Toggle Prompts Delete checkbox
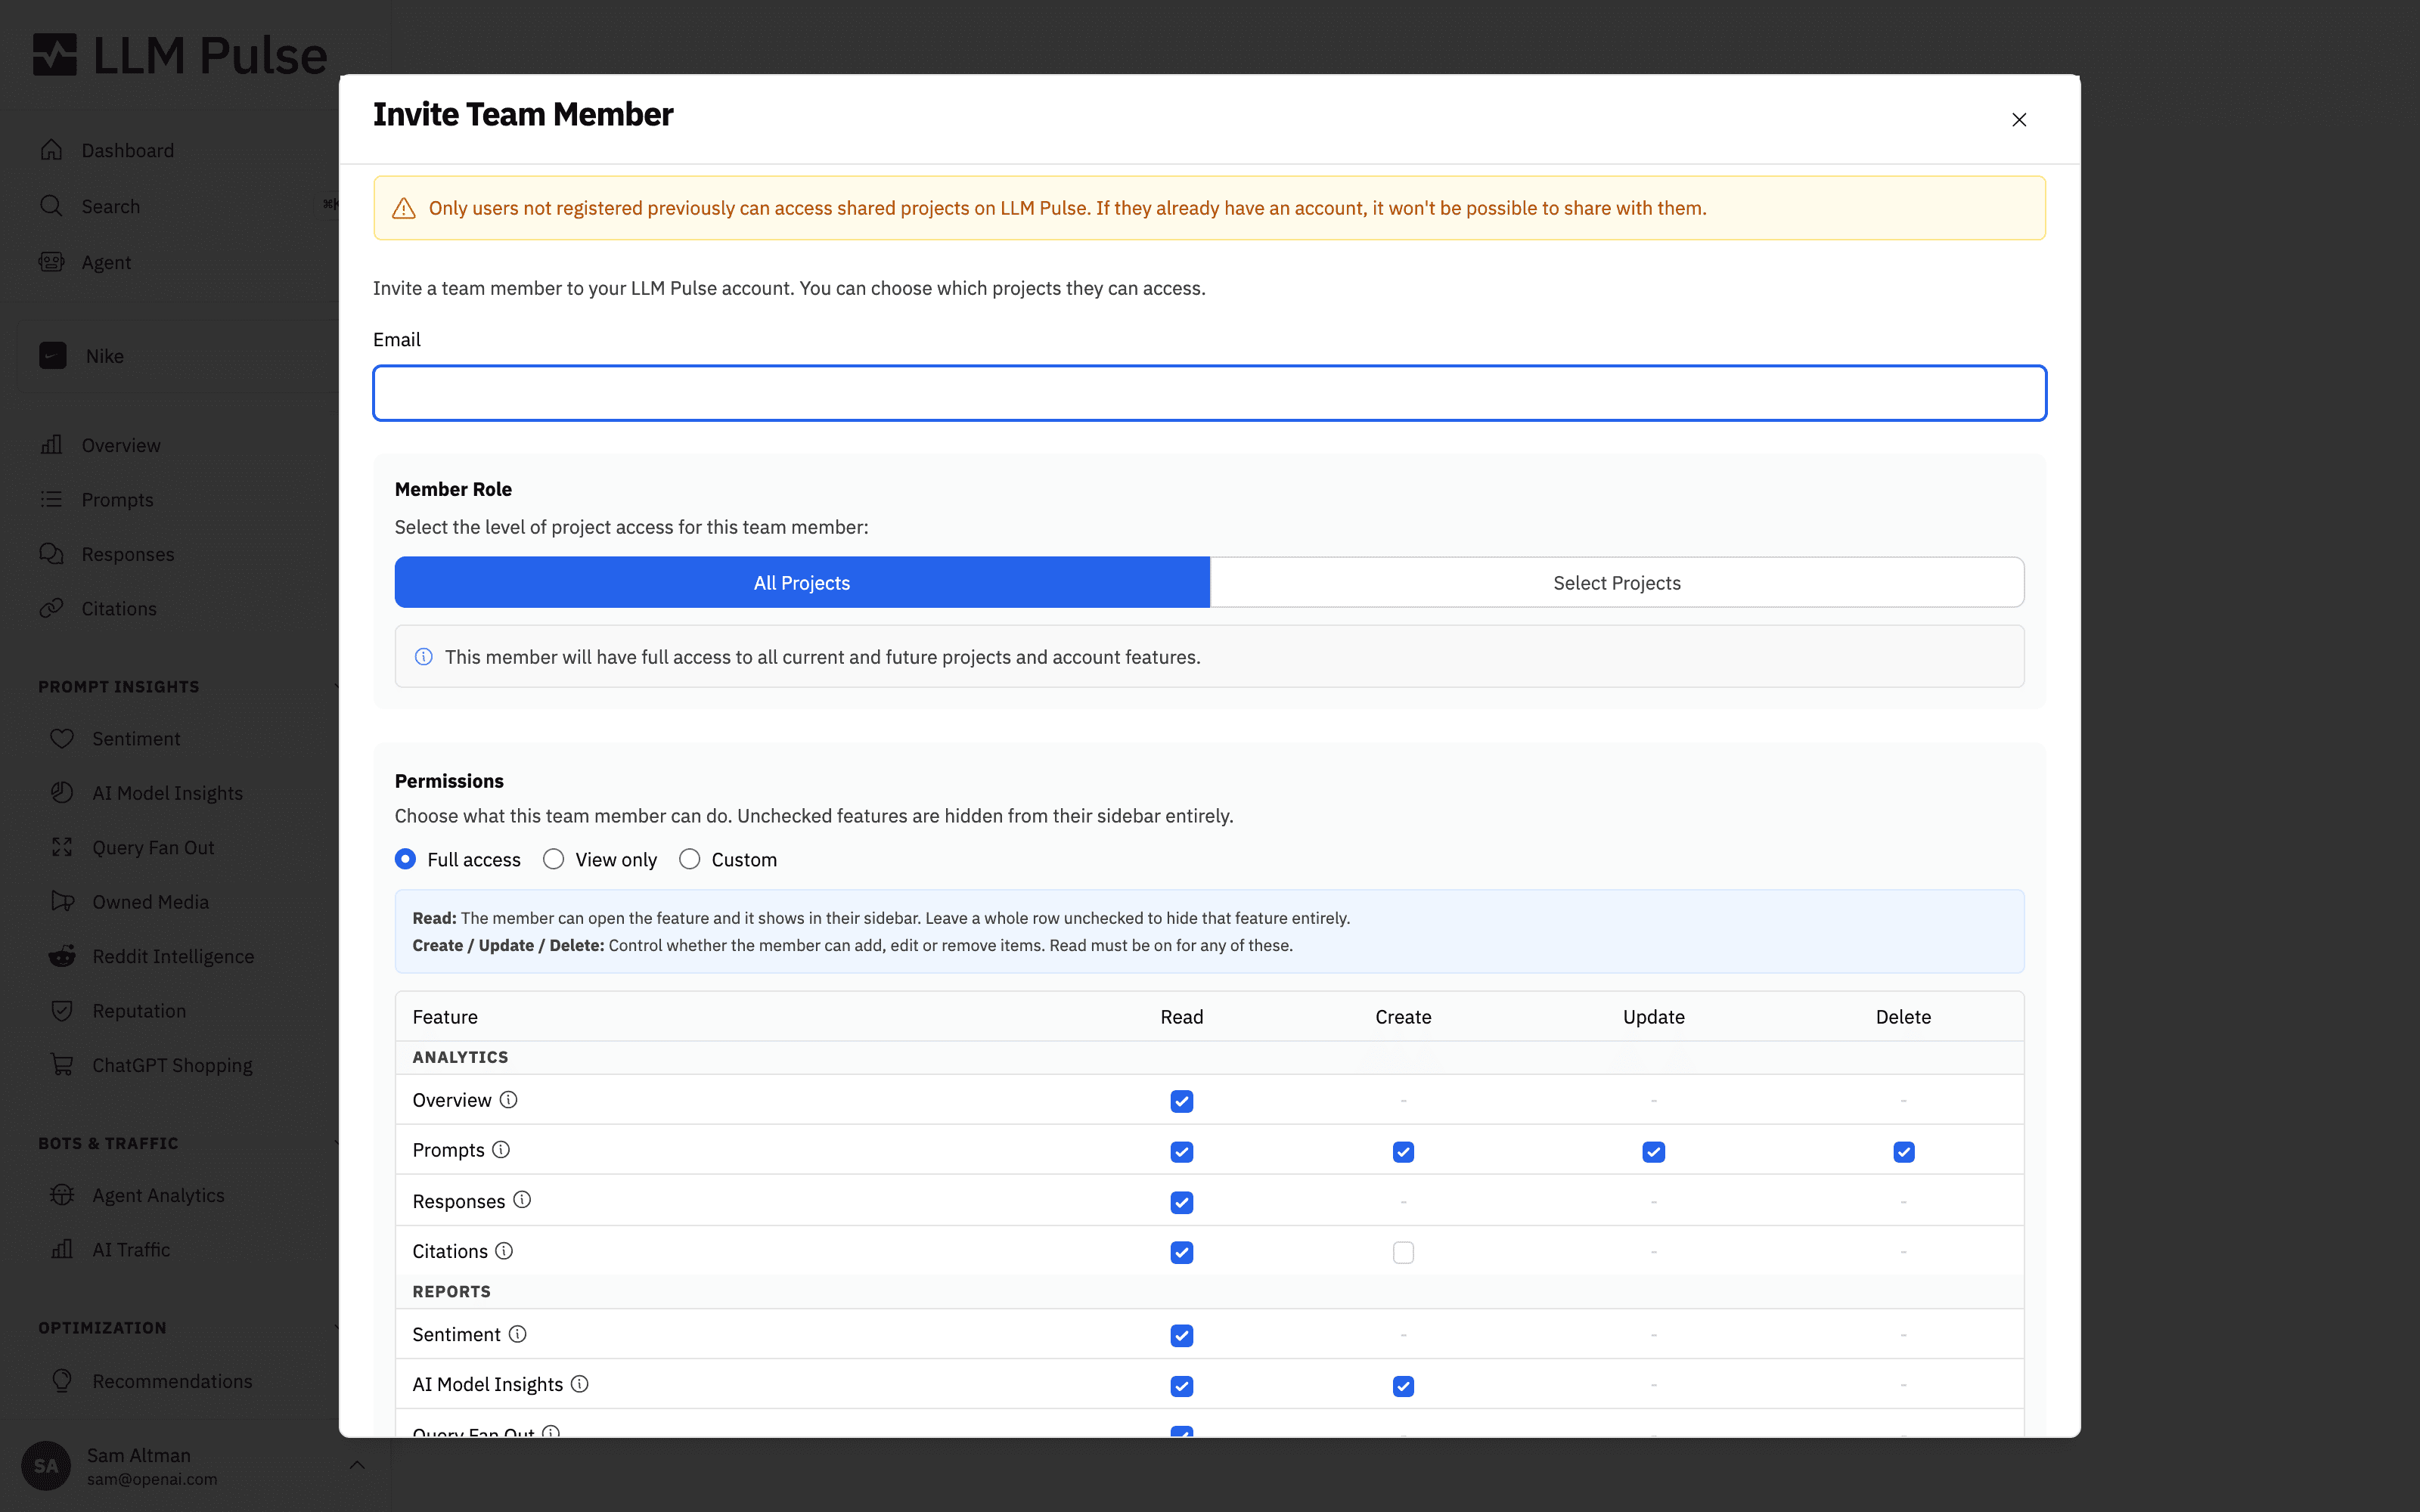The width and height of the screenshot is (2420, 1512). click(1903, 1152)
